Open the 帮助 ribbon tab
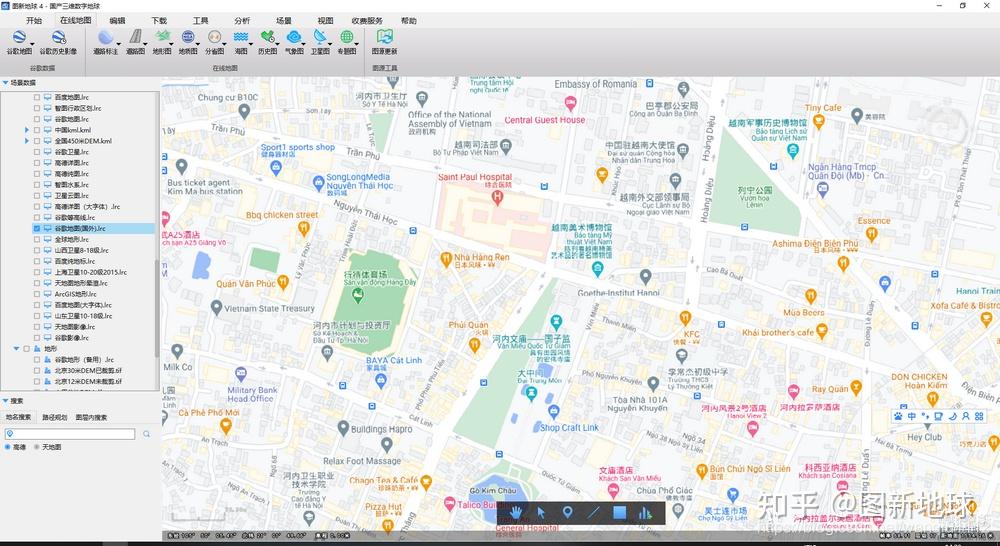The width and height of the screenshot is (1000, 546). [408, 21]
